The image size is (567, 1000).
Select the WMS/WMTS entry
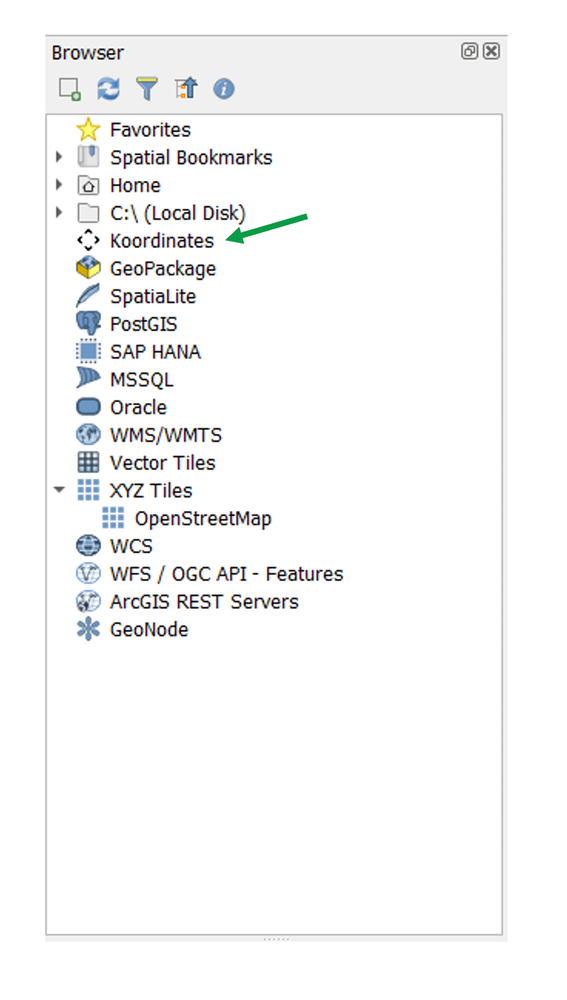click(166, 435)
